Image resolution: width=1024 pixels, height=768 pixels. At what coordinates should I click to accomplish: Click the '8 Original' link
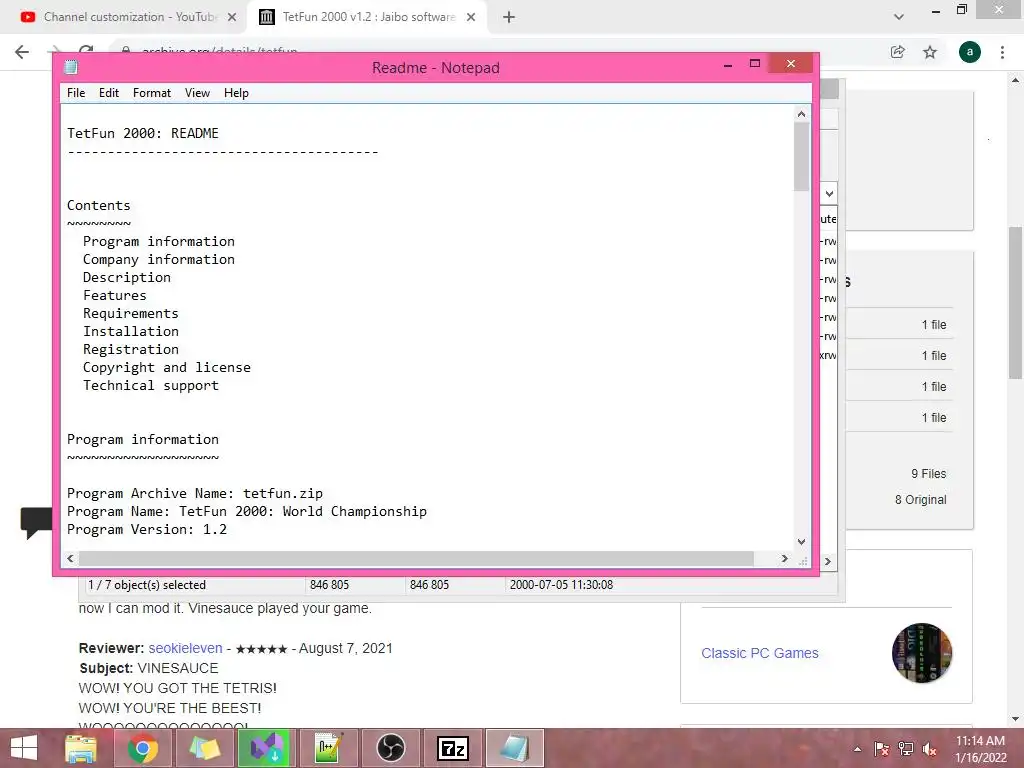(x=920, y=500)
